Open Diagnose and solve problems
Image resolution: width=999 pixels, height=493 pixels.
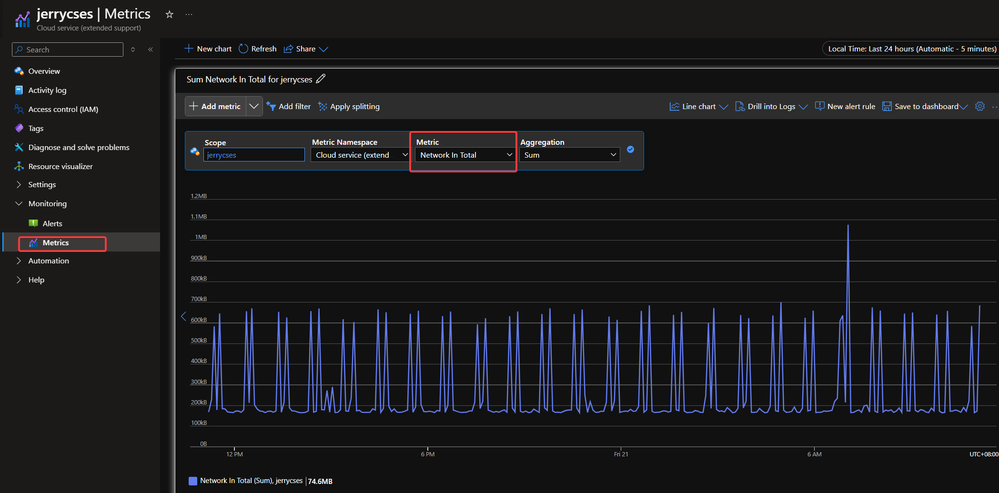pyautogui.click(x=80, y=147)
